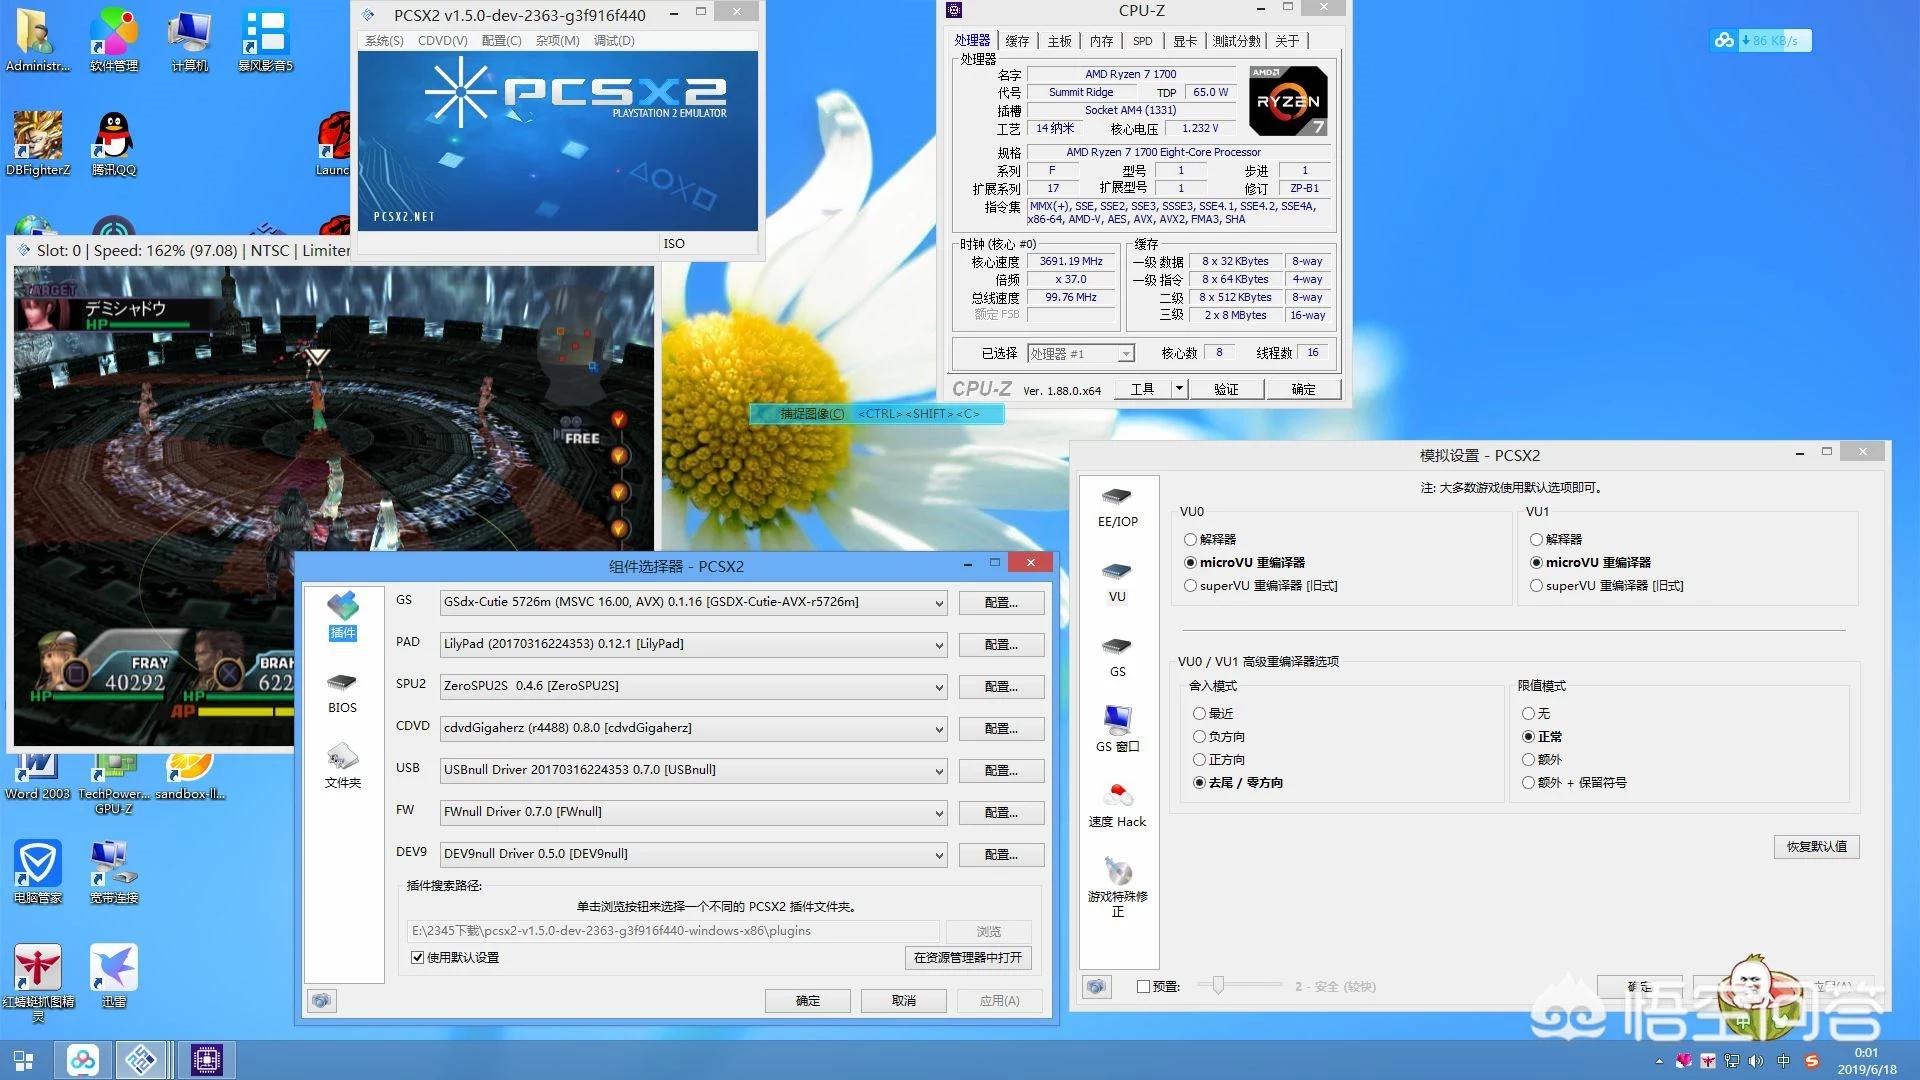Viewport: 1920px width, 1080px height.
Task: Select VU1 superVU 重编译器 option
Action: 1607,586
